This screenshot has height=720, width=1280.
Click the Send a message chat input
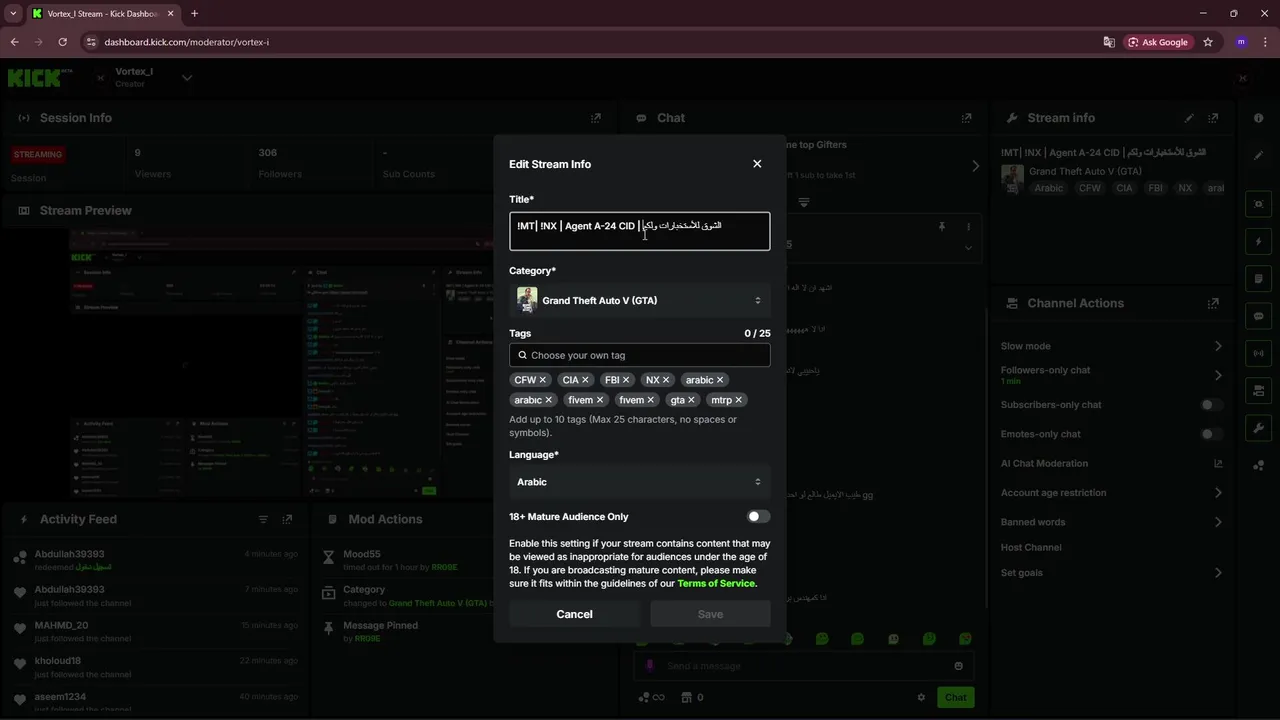(x=805, y=666)
